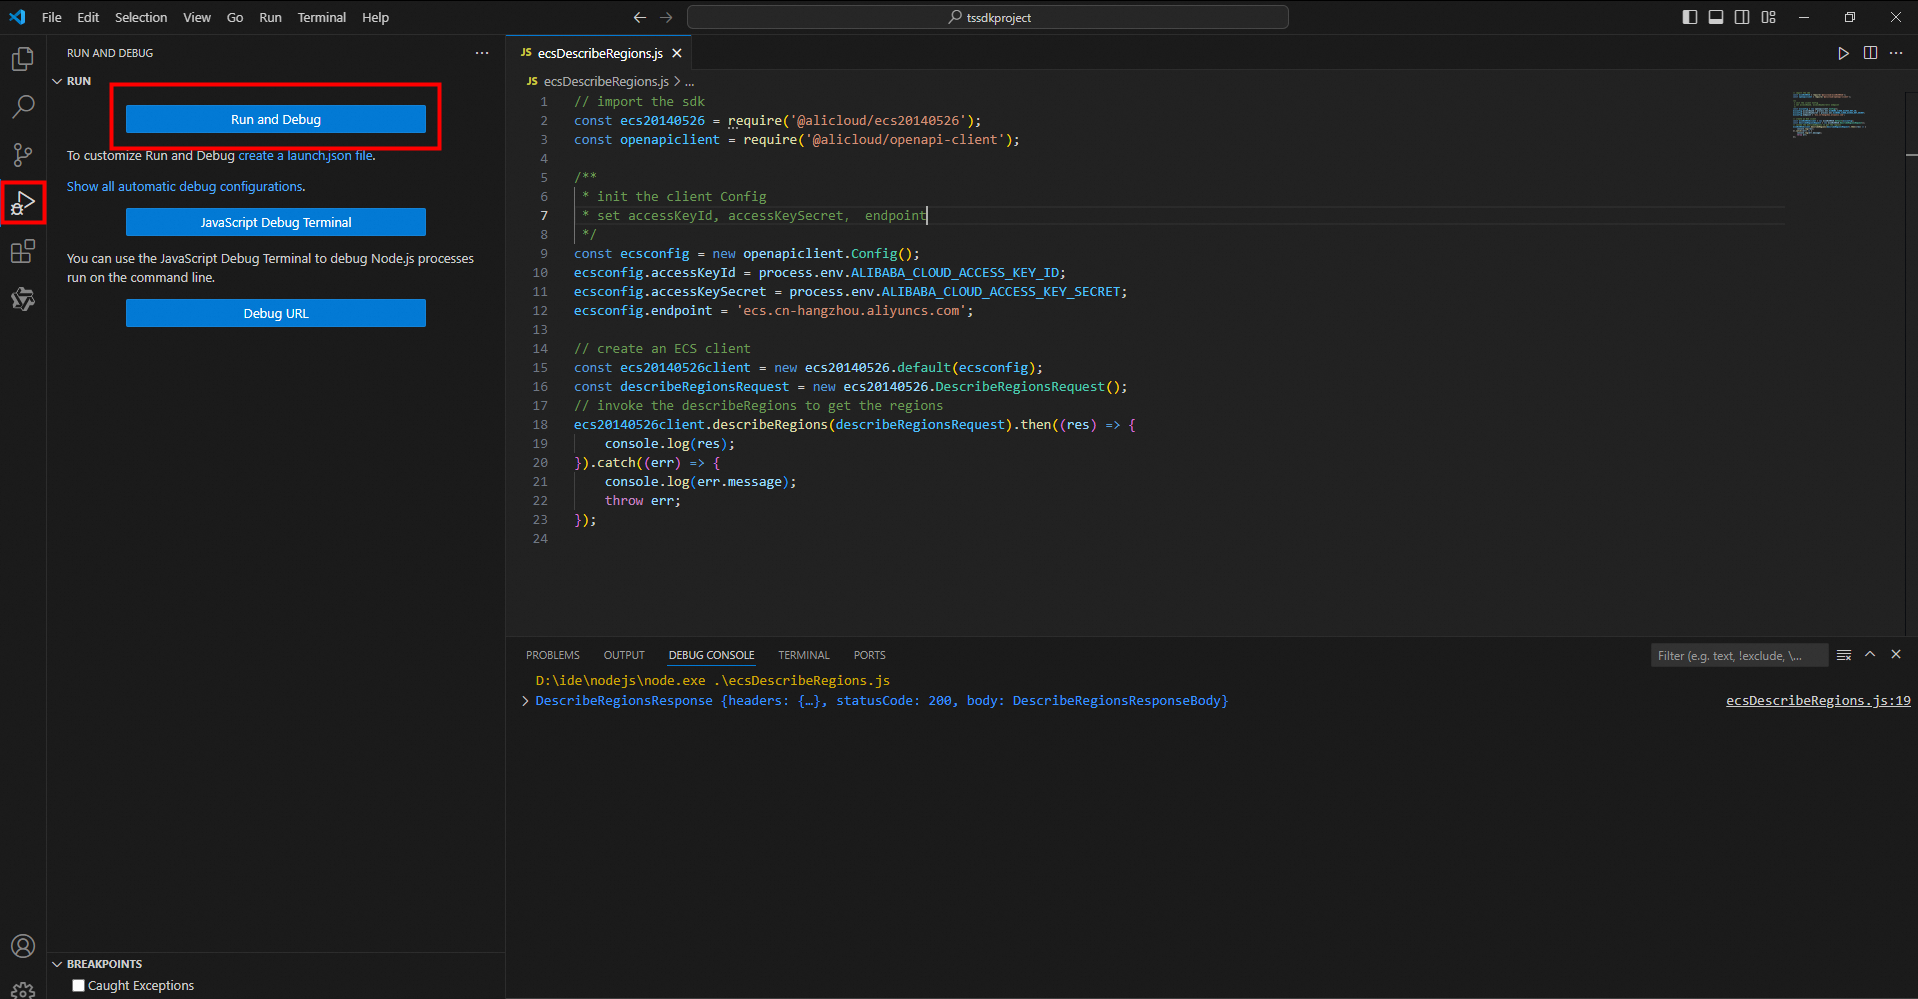Click the tssdkproject command center search box
Screen dimensions: 1918x999
coord(988,17)
